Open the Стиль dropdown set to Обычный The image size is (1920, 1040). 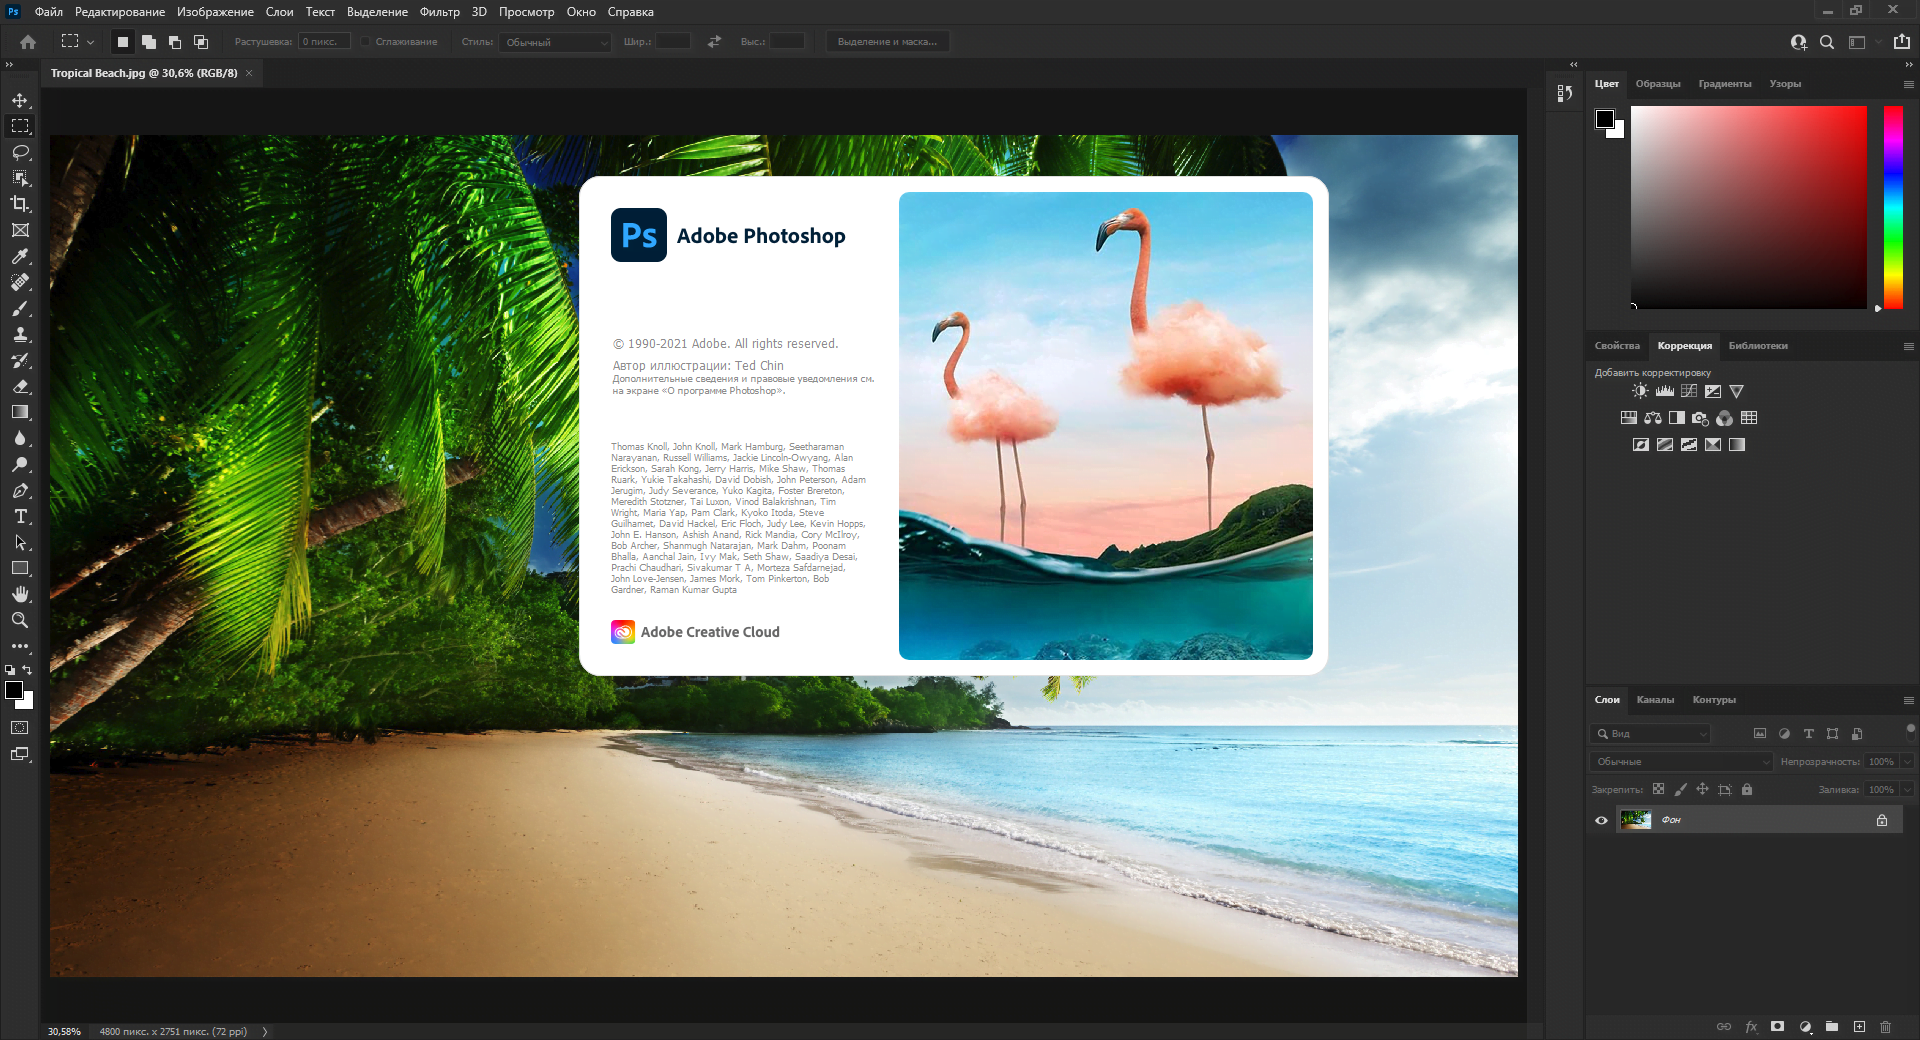[x=555, y=42]
